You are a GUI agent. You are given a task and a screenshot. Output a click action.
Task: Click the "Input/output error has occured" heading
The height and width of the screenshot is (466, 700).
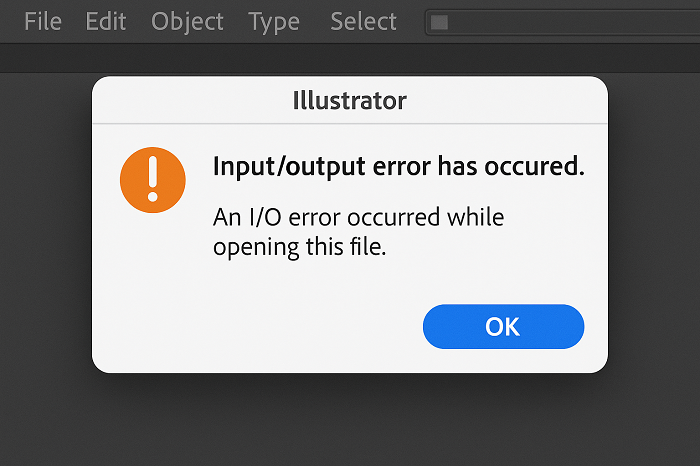click(x=398, y=167)
